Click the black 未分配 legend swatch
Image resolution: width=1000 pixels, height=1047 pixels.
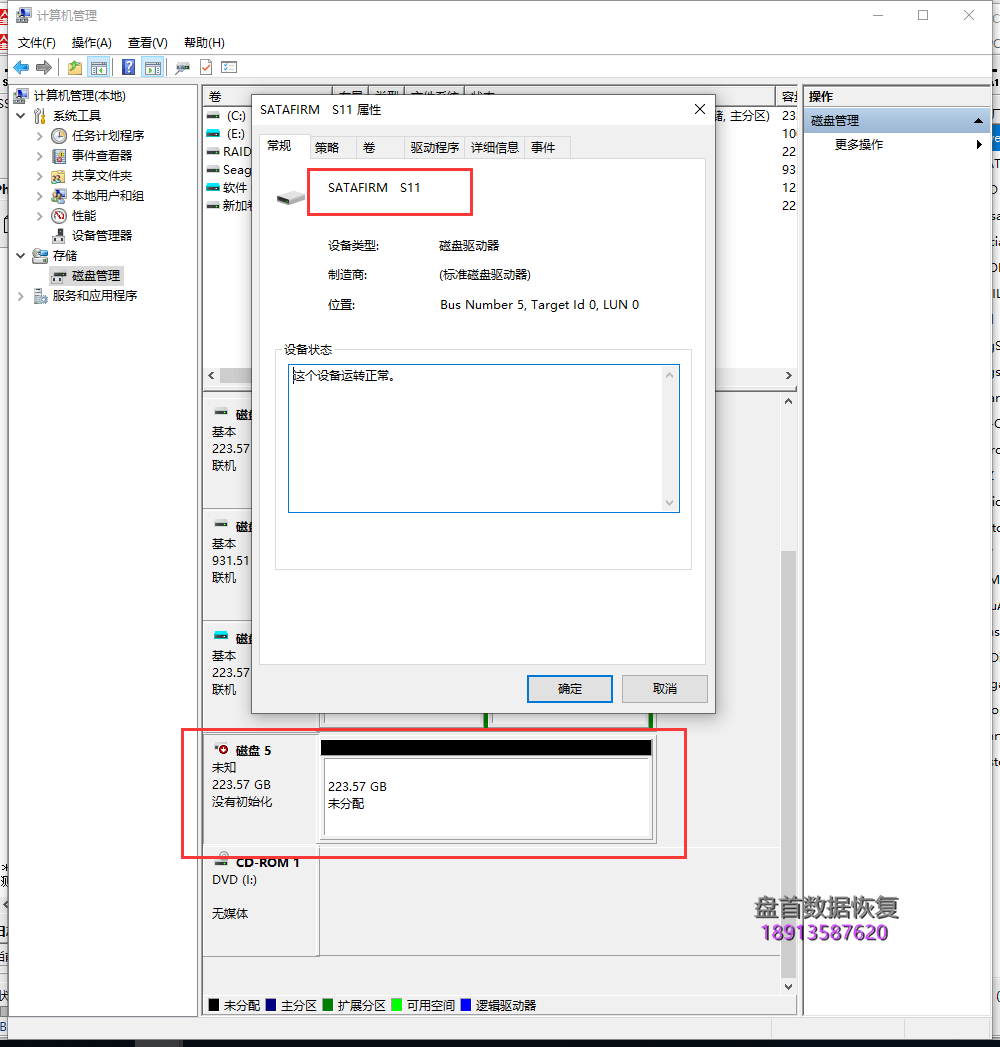(214, 1005)
